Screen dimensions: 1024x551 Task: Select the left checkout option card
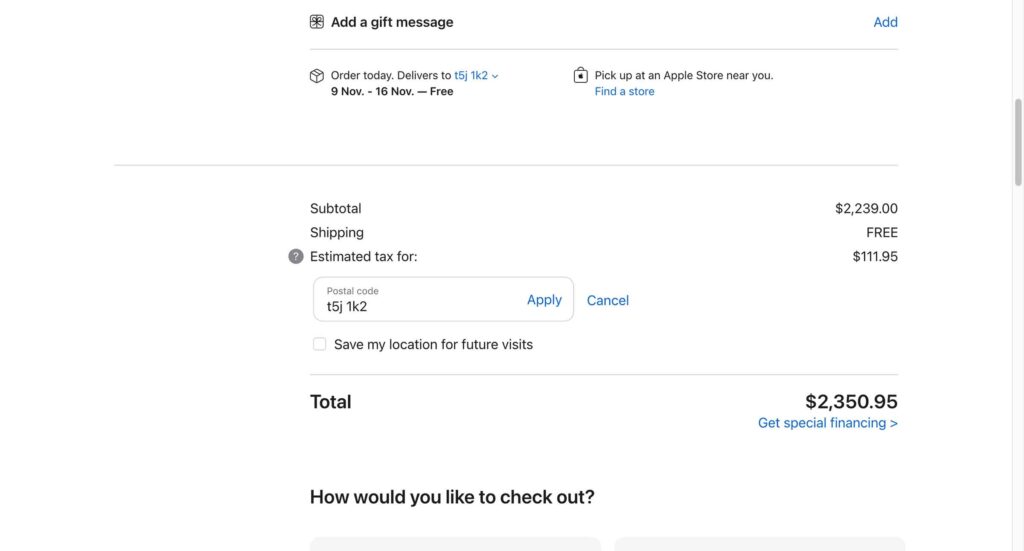[x=455, y=544]
